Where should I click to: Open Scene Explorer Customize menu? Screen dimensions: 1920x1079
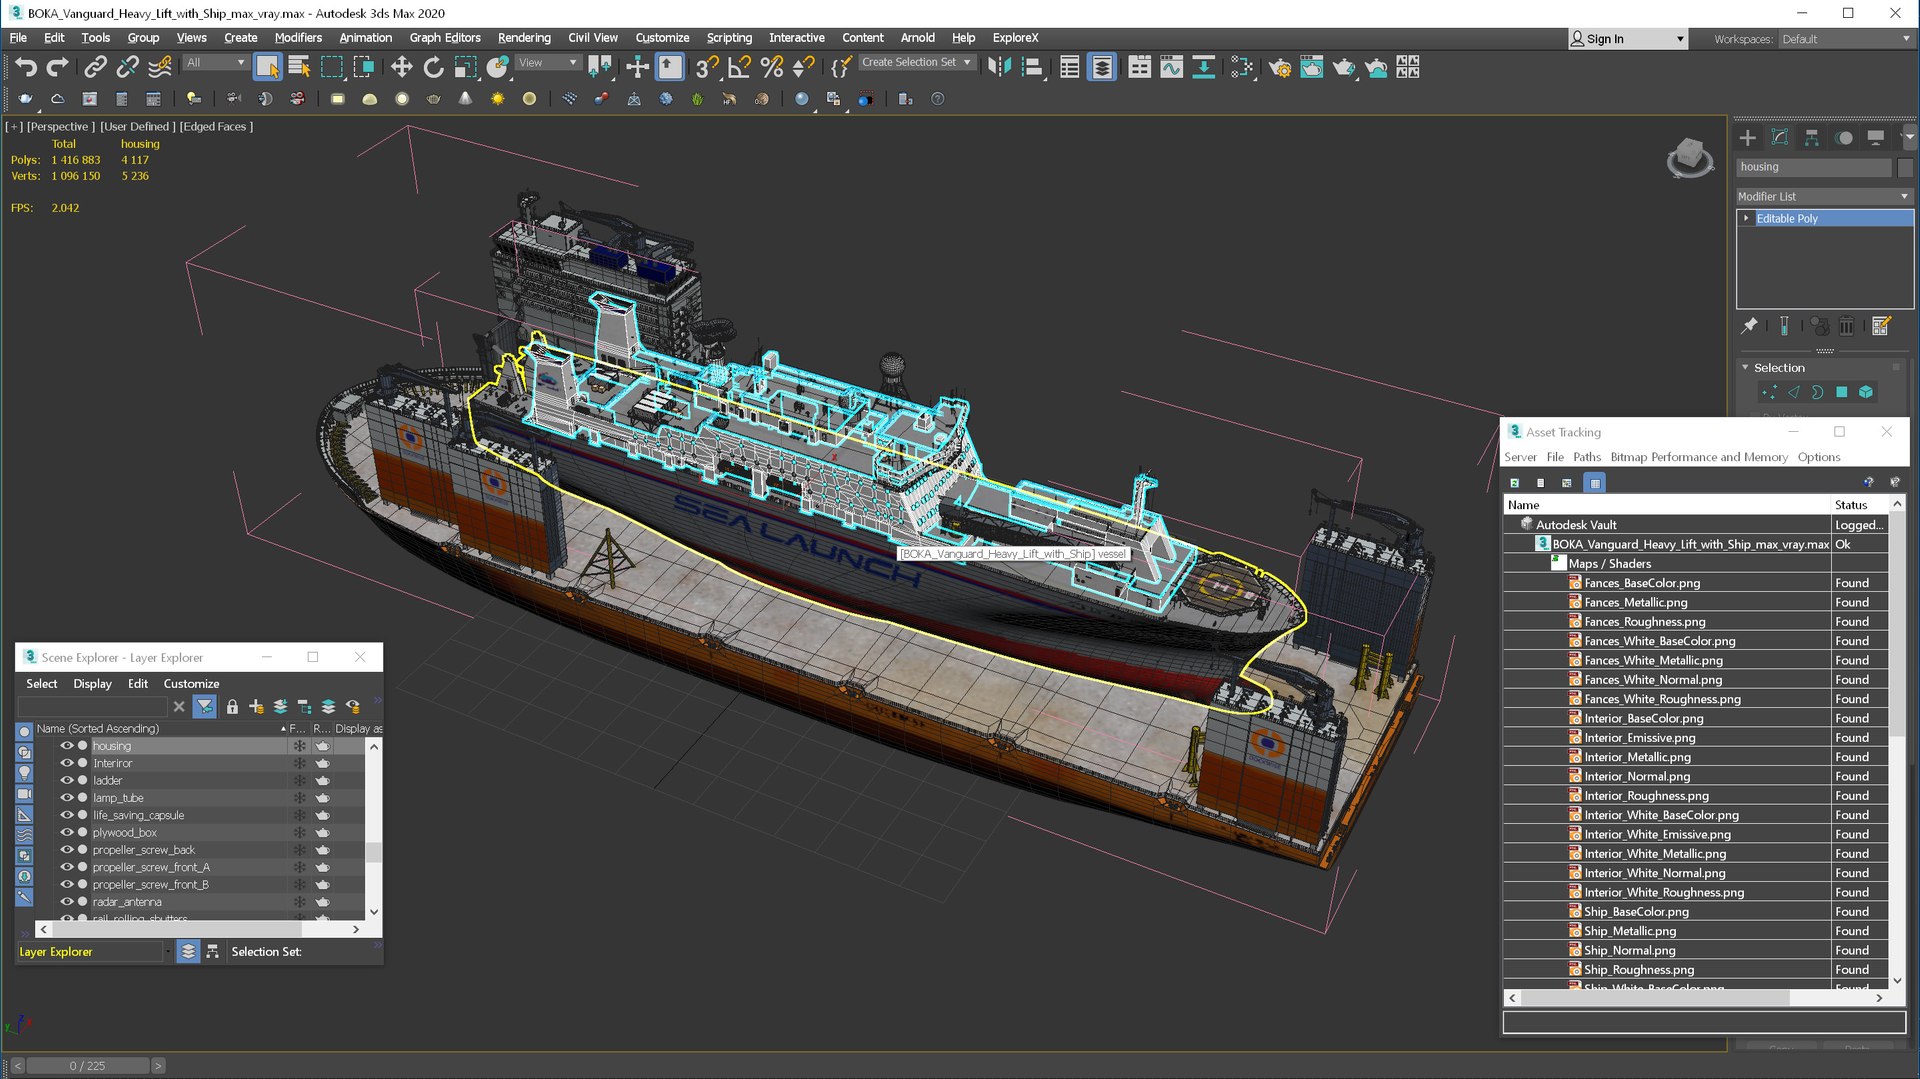click(191, 684)
